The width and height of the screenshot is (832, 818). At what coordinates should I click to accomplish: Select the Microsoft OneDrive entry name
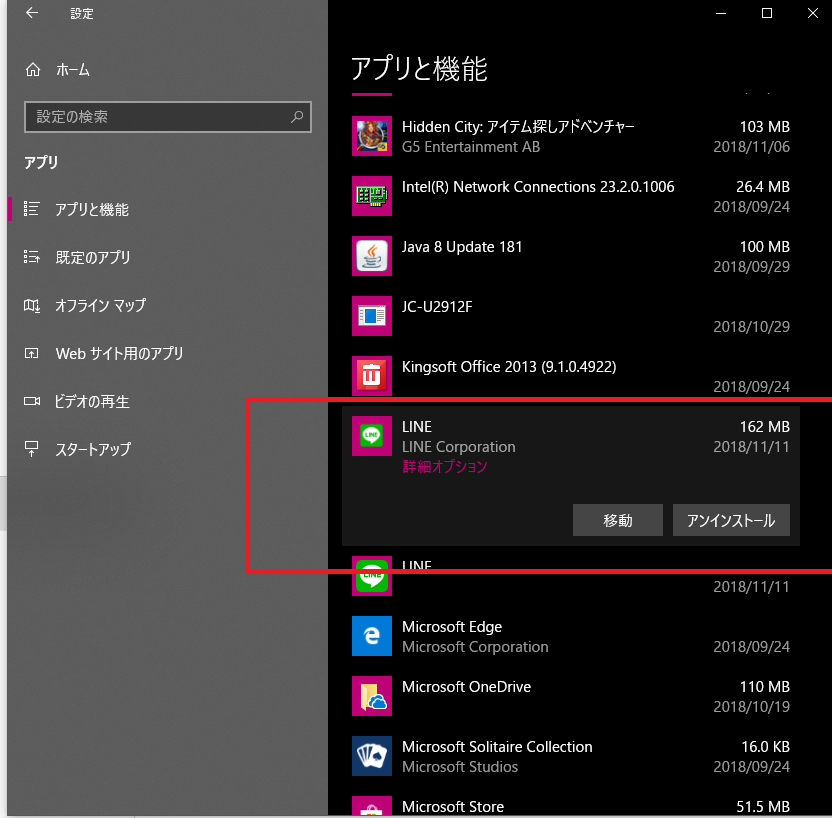pos(466,686)
